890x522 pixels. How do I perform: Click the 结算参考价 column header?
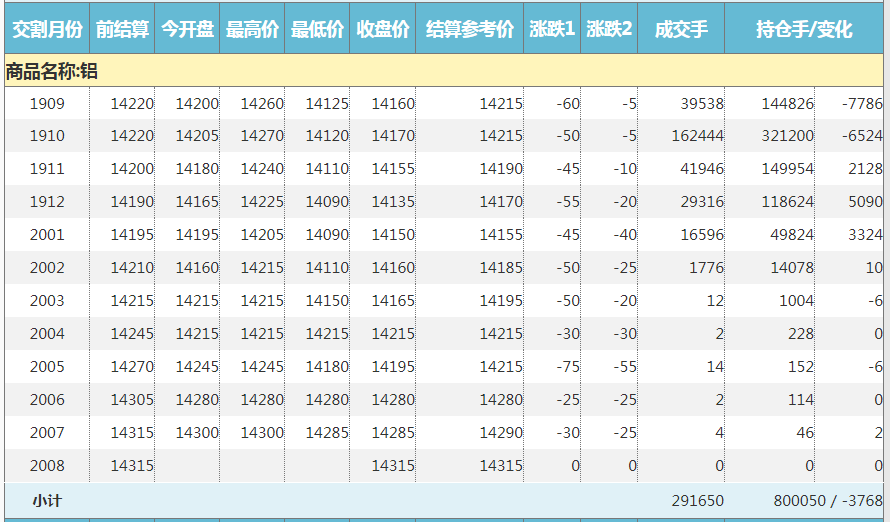click(469, 30)
